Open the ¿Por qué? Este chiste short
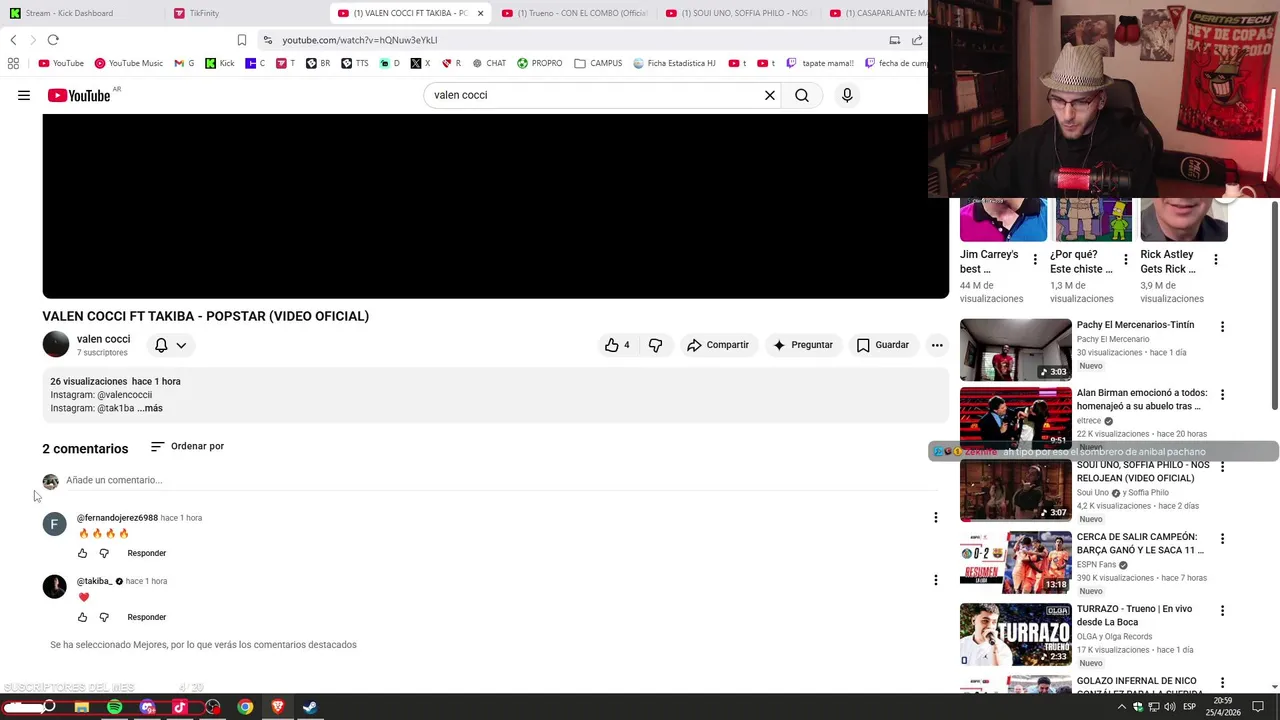This screenshot has width=1280, height=720. 1081,262
